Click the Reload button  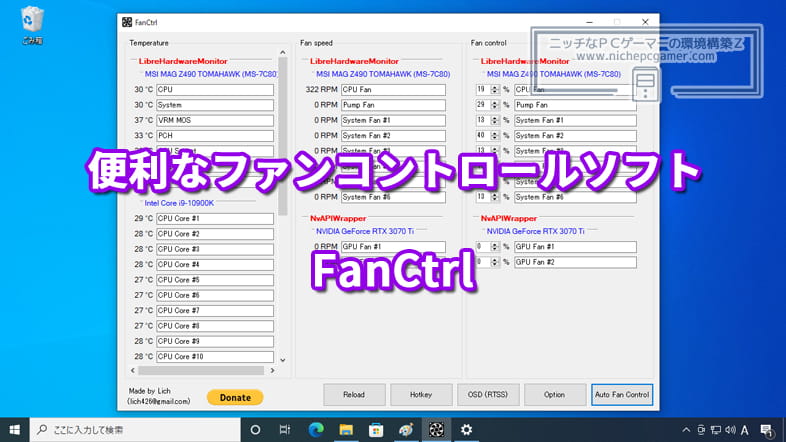coord(354,395)
